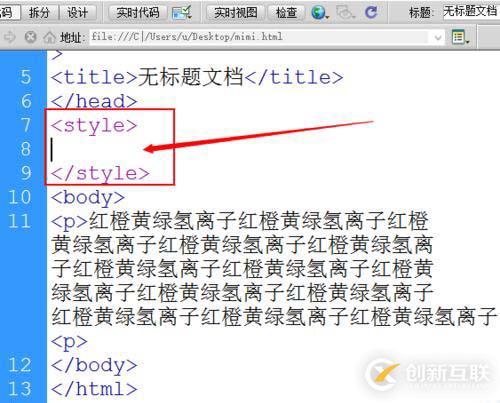The height and width of the screenshot is (403, 500).
Task: Click the home page icon
Action: tap(50, 37)
